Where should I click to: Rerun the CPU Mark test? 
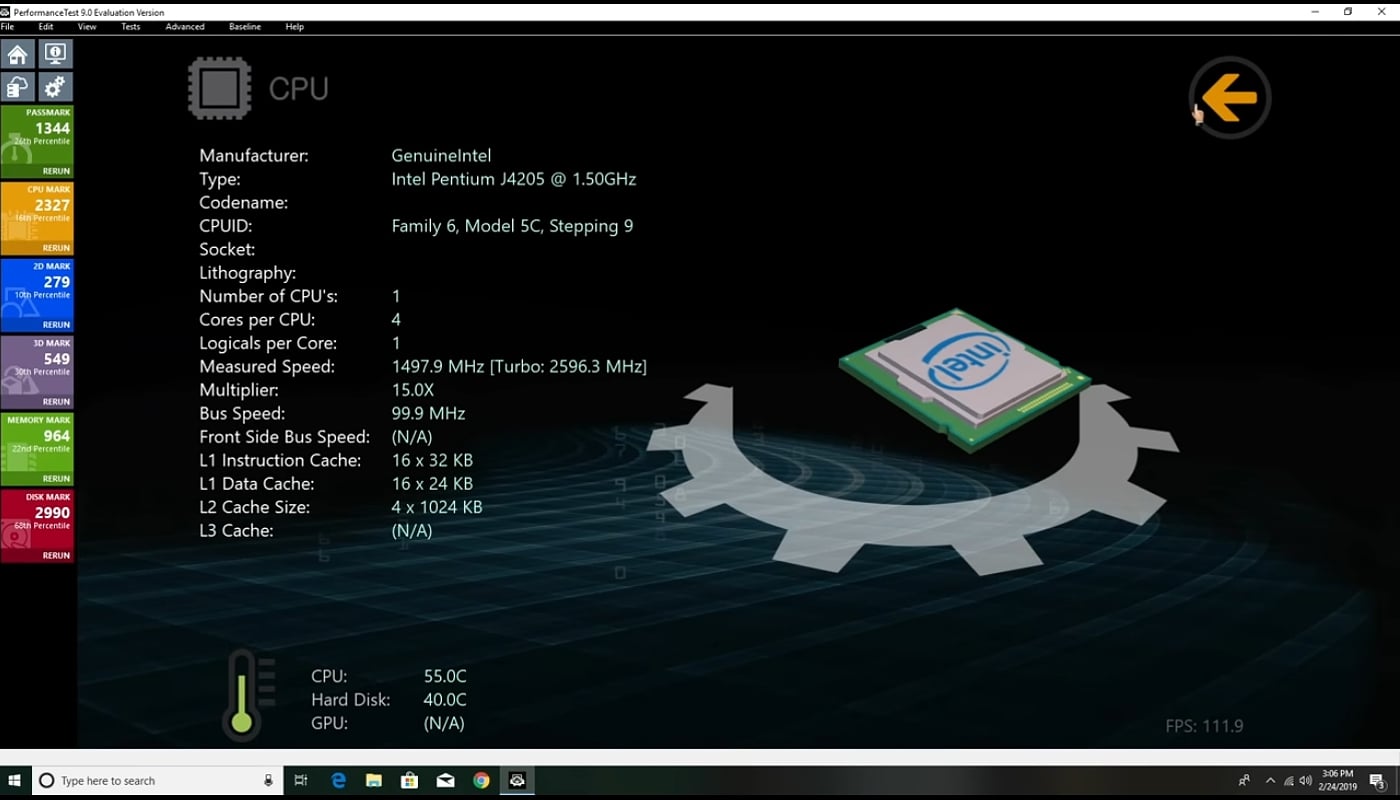pyautogui.click(x=56, y=248)
